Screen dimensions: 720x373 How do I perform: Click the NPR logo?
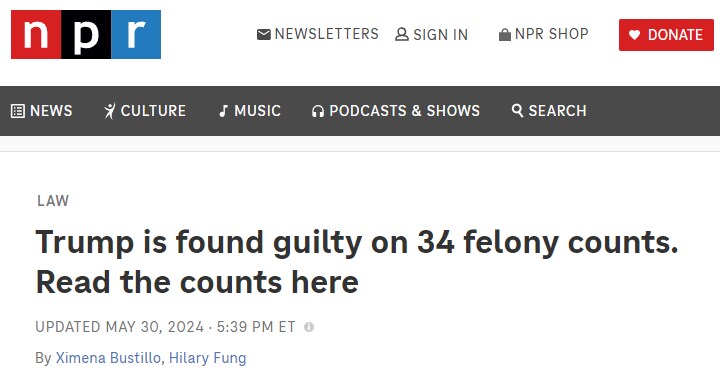tap(86, 34)
